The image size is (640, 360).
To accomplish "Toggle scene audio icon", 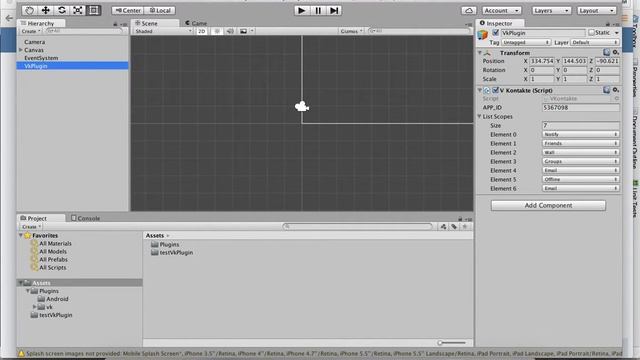I will click(x=230, y=31).
